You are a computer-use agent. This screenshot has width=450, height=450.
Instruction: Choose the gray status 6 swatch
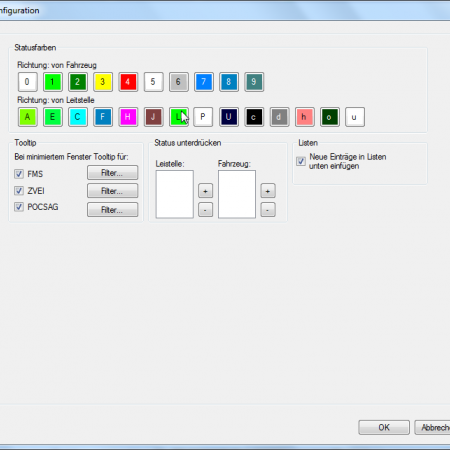click(179, 82)
